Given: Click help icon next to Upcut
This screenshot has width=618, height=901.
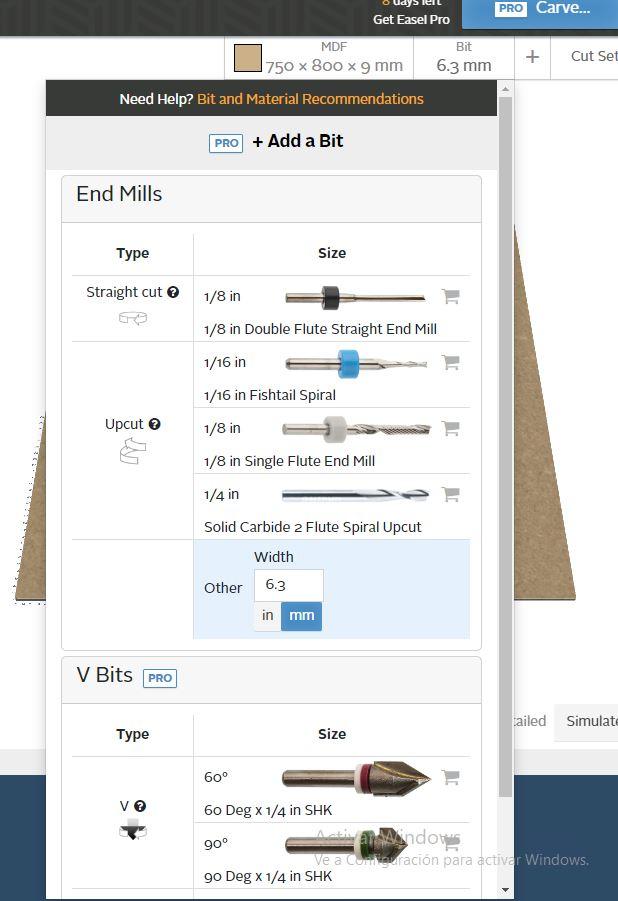Looking at the screenshot, I should pyautogui.click(x=154, y=424).
